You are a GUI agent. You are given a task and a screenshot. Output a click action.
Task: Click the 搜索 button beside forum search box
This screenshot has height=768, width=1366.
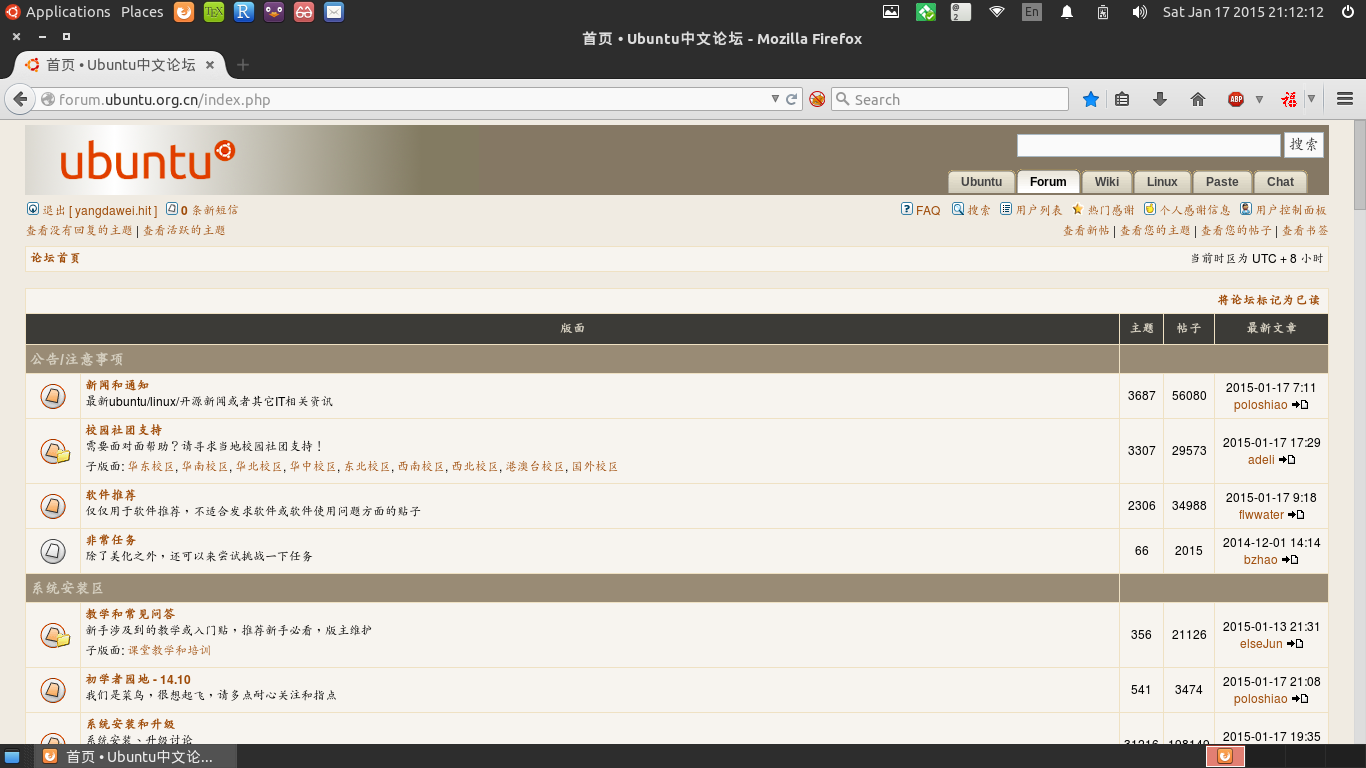tap(1304, 145)
